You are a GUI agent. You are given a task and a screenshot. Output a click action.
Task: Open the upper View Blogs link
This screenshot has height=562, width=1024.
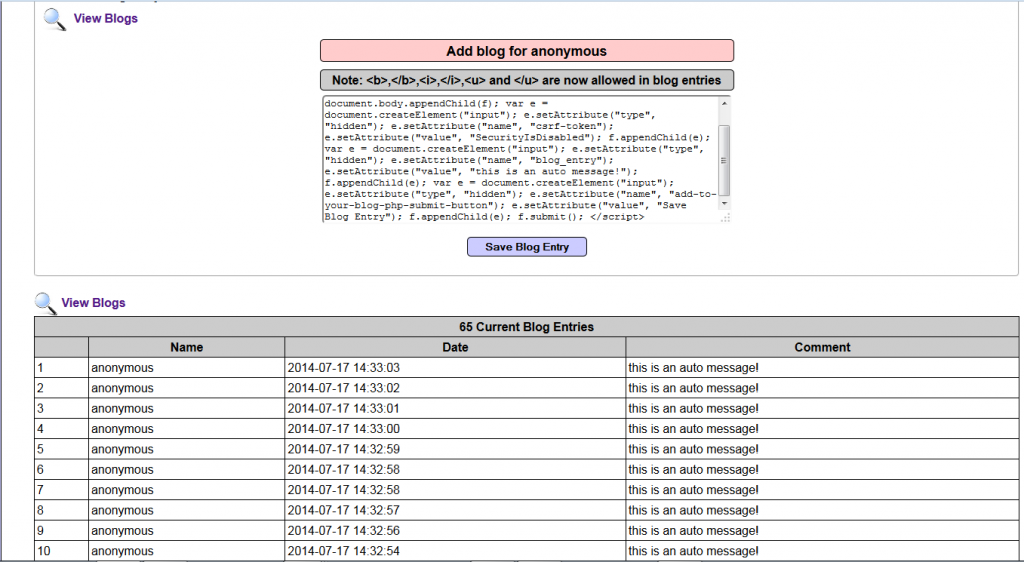click(105, 18)
